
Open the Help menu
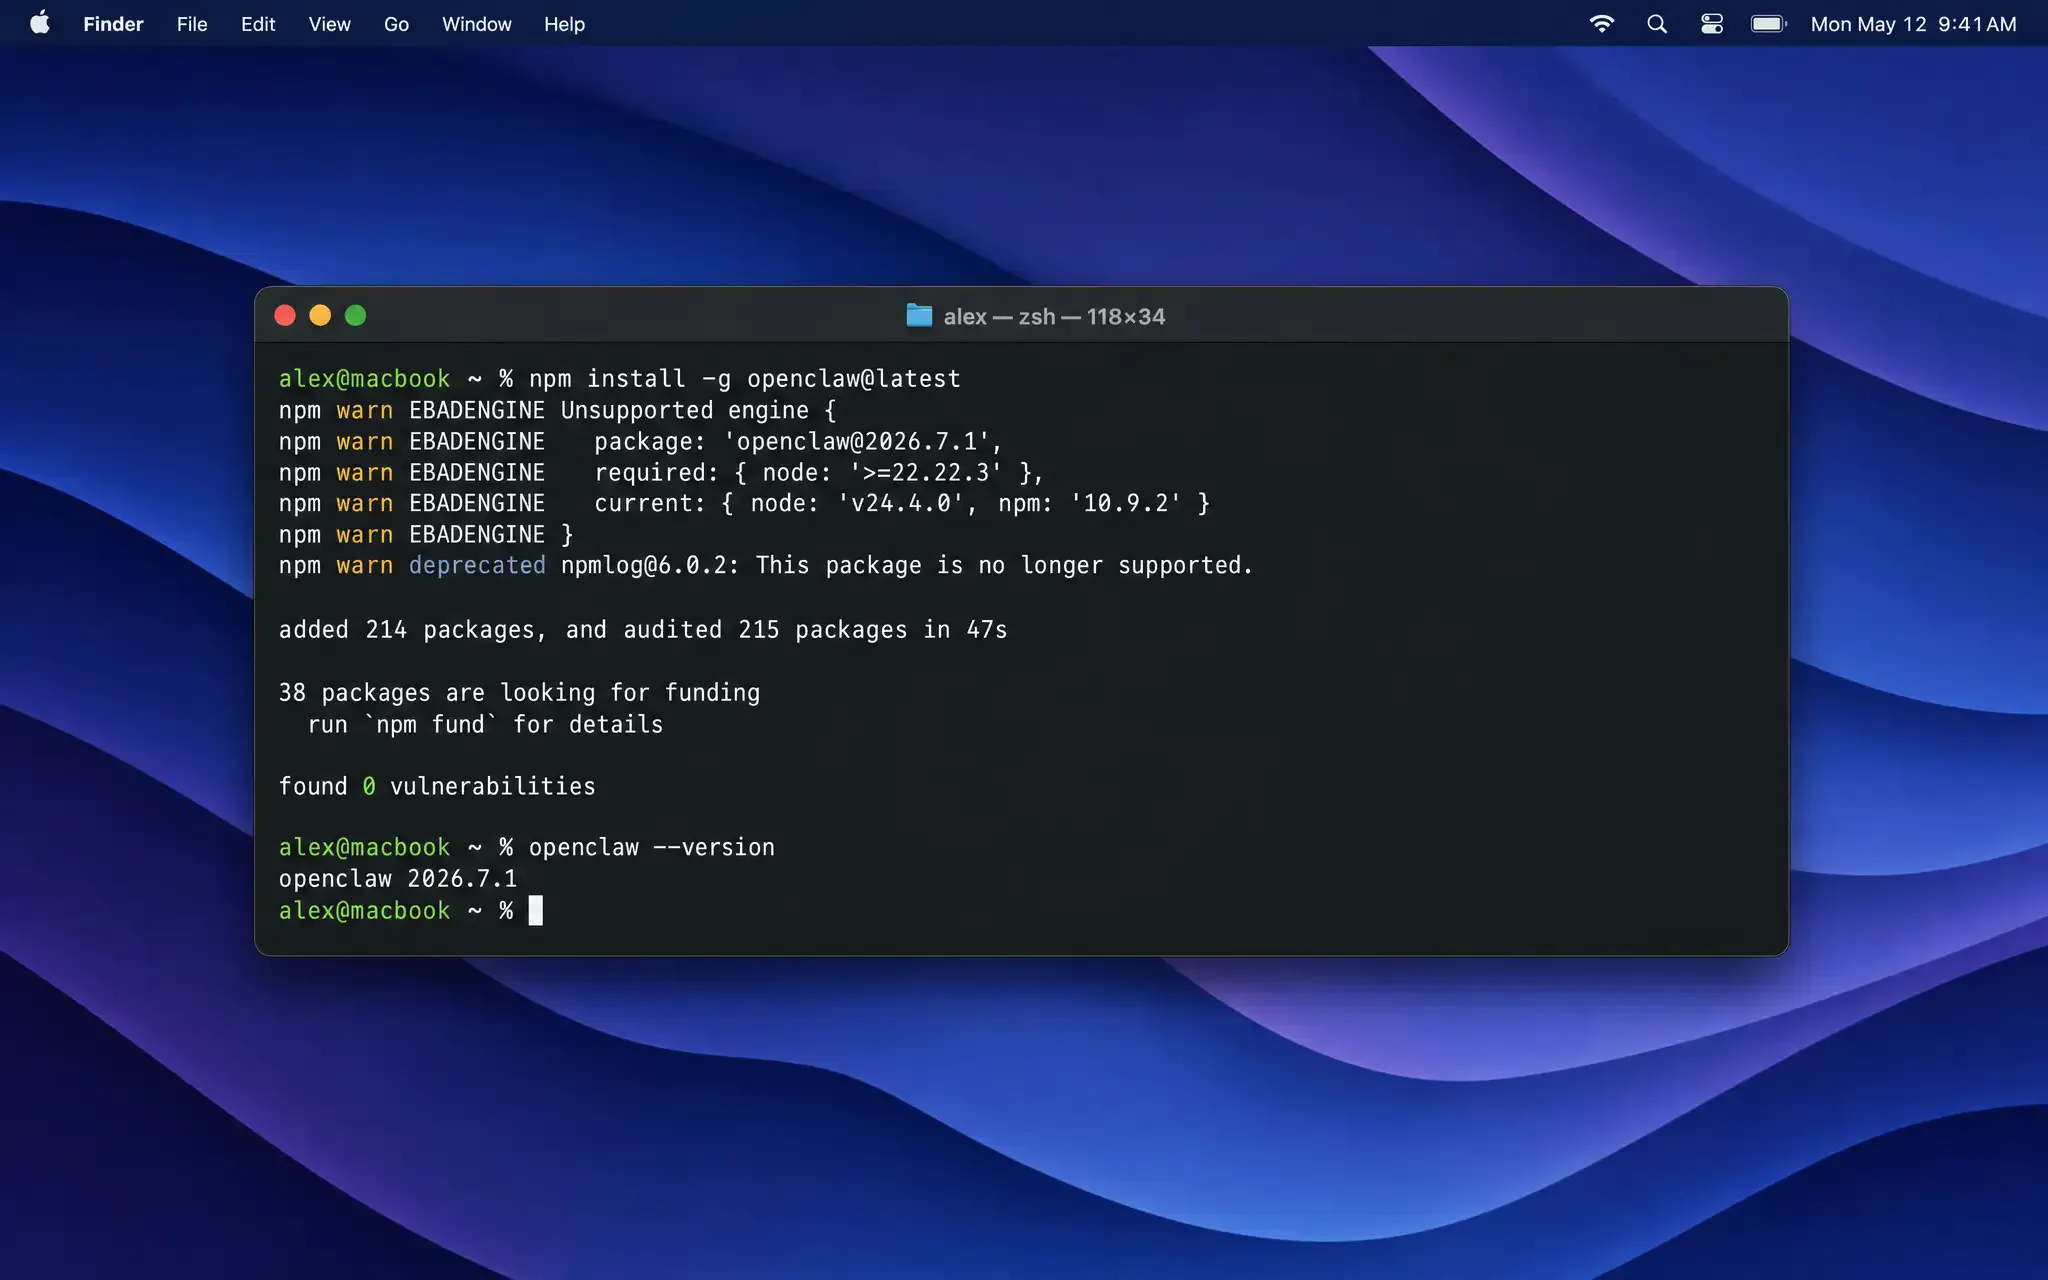pyautogui.click(x=564, y=24)
